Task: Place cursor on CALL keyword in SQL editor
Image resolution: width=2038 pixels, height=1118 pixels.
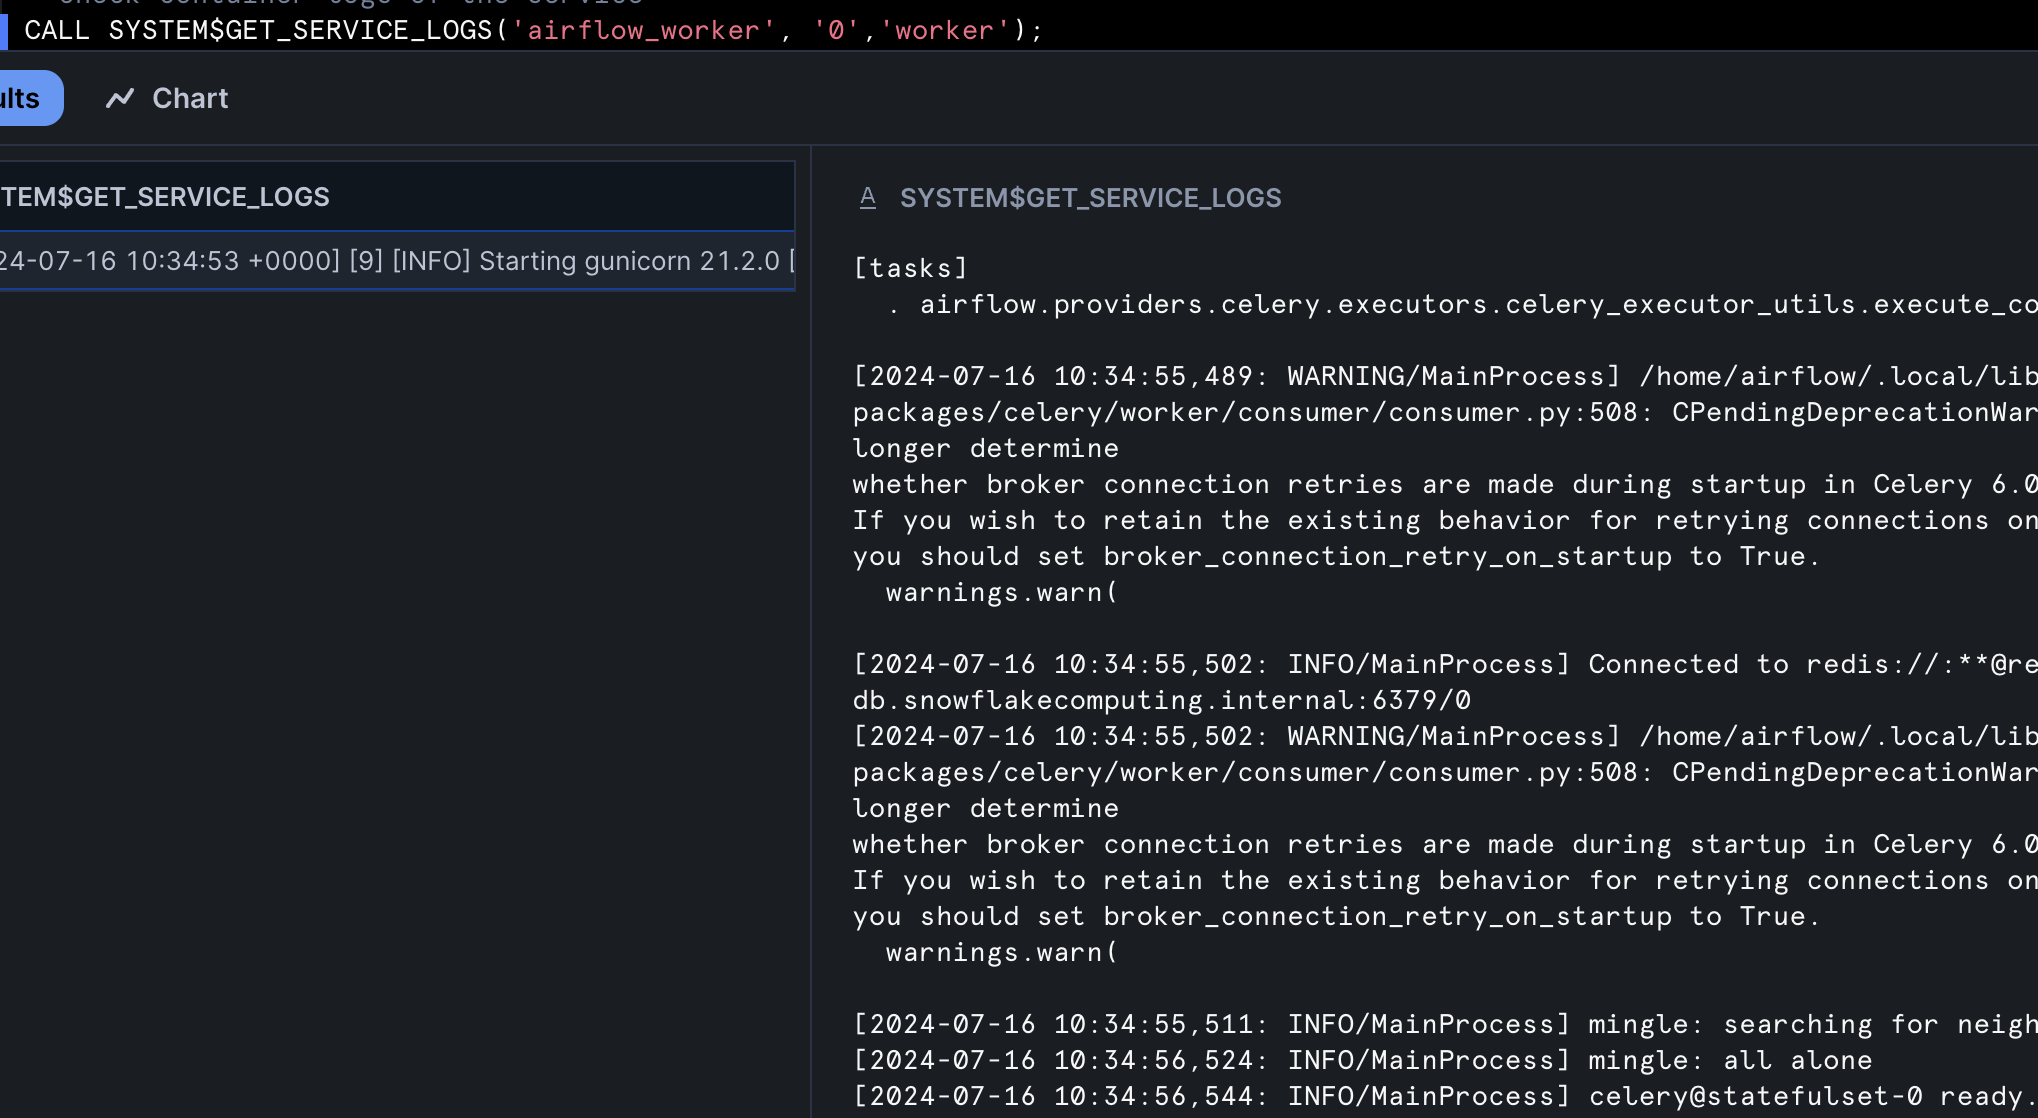Action: 57,31
